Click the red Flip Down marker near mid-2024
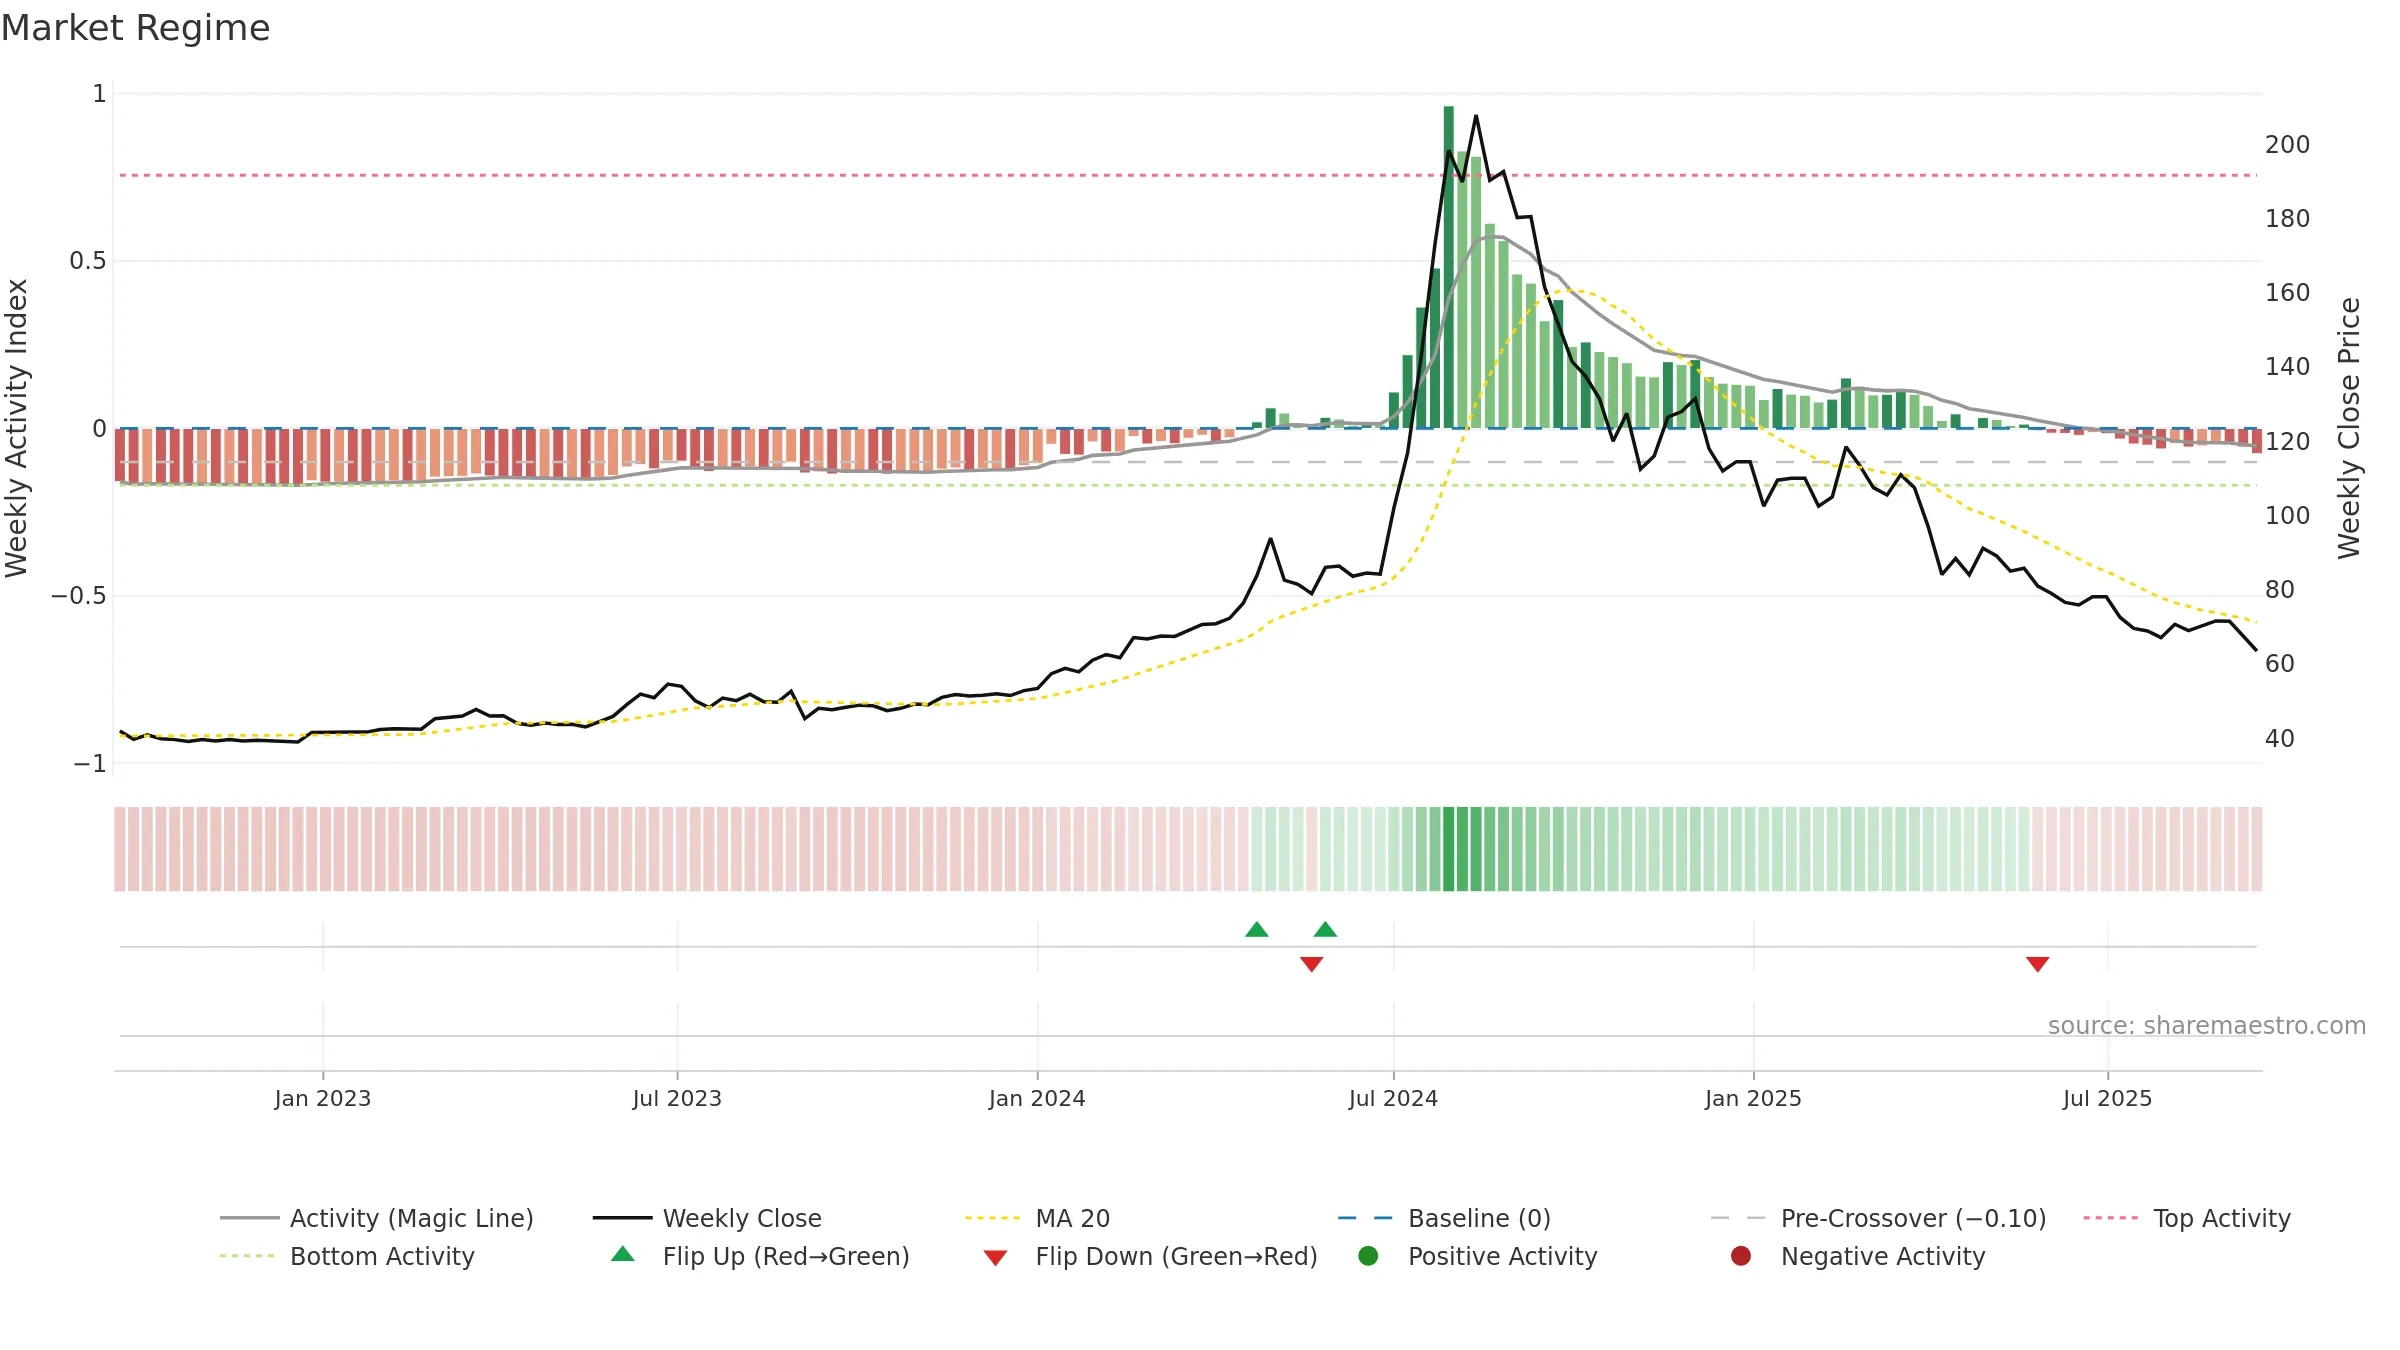 pos(1312,964)
